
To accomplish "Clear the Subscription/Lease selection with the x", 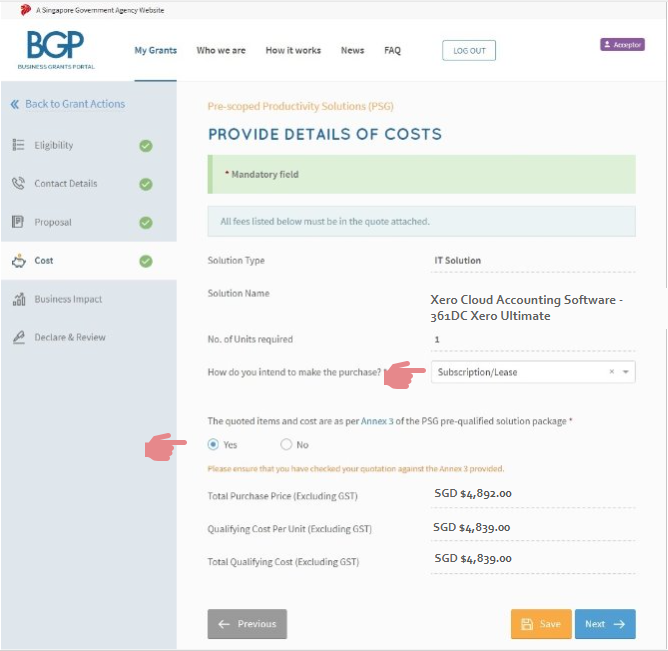I will click(611, 372).
